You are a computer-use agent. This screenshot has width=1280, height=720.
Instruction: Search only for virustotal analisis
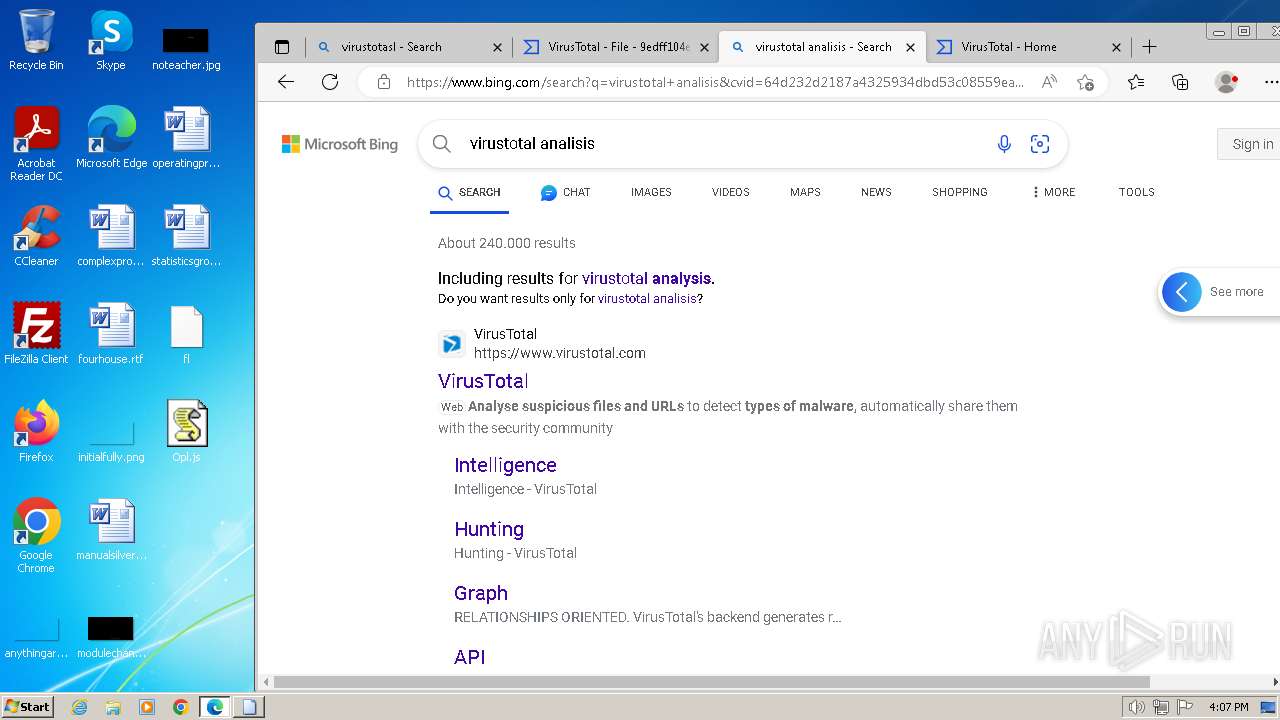point(647,298)
